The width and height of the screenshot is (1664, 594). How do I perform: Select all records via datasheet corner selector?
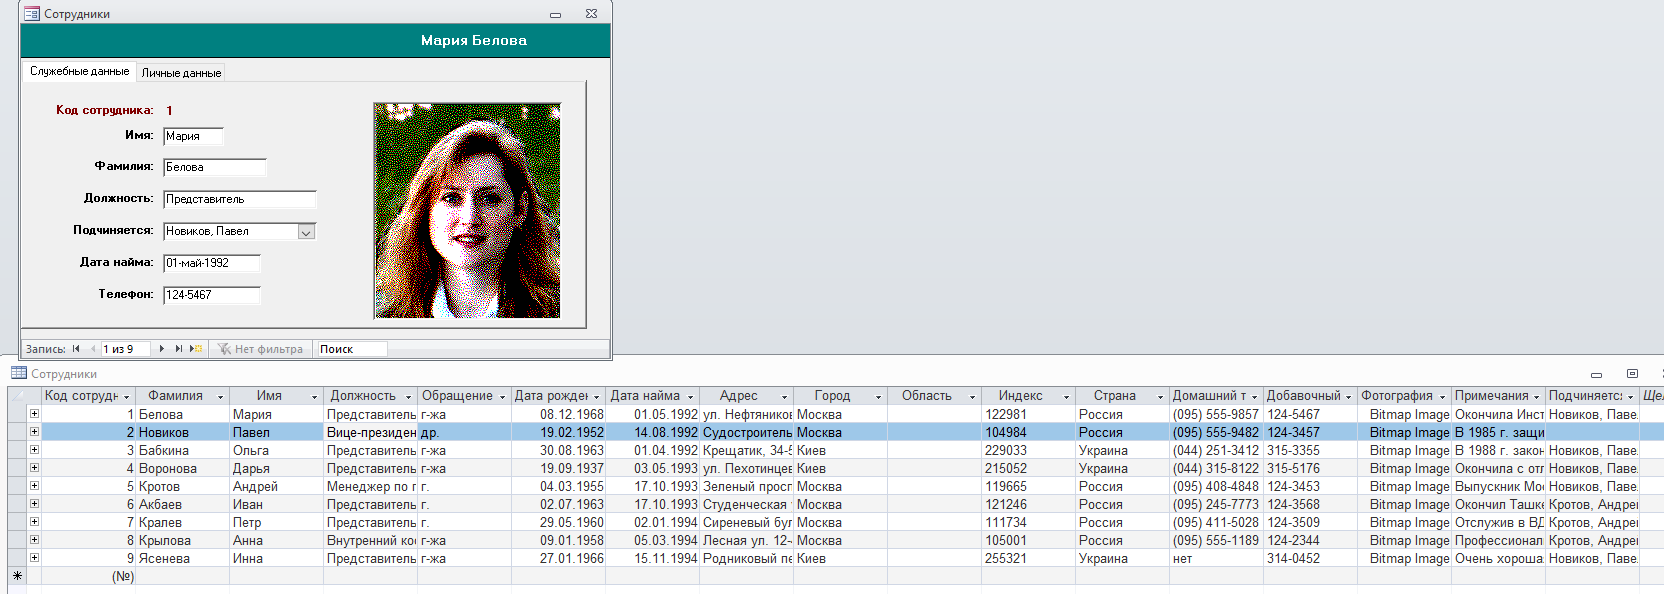(17, 396)
